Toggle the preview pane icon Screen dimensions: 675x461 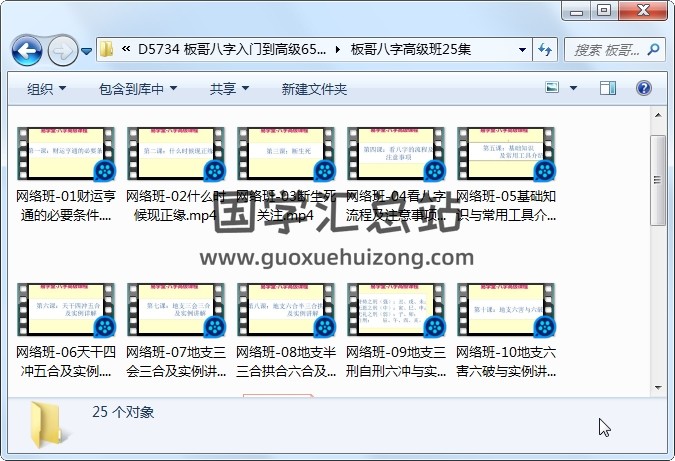(x=607, y=88)
